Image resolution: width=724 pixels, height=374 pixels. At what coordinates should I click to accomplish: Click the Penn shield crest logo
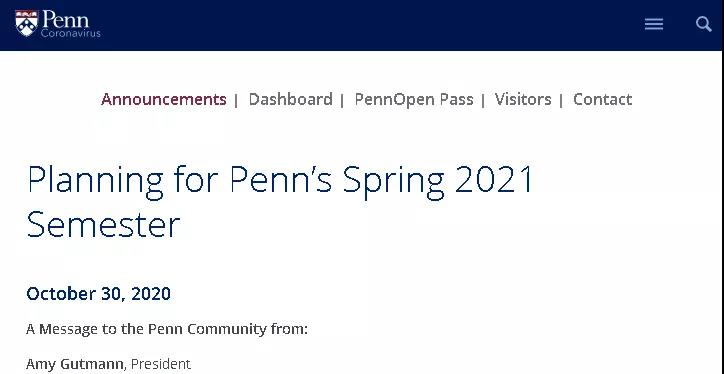coord(26,23)
